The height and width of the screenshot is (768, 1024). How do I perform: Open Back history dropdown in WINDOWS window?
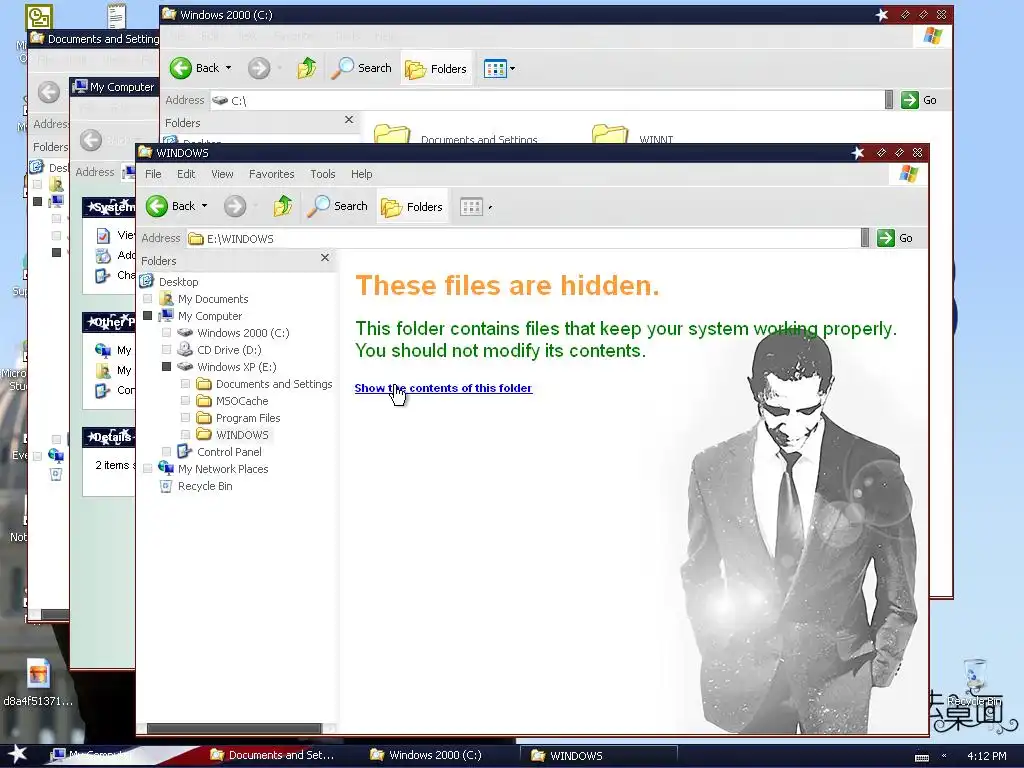[x=204, y=206]
